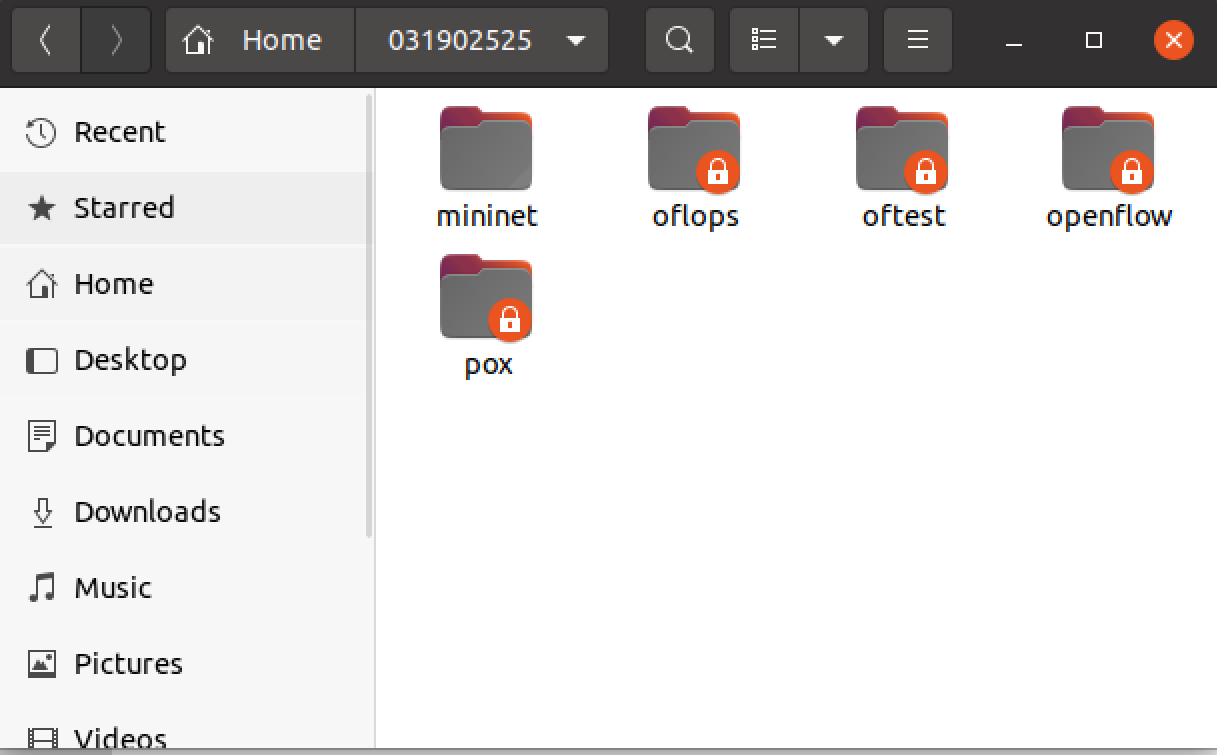Click the oflops folder name
The width and height of the screenshot is (1217, 755).
pyautogui.click(x=695, y=216)
